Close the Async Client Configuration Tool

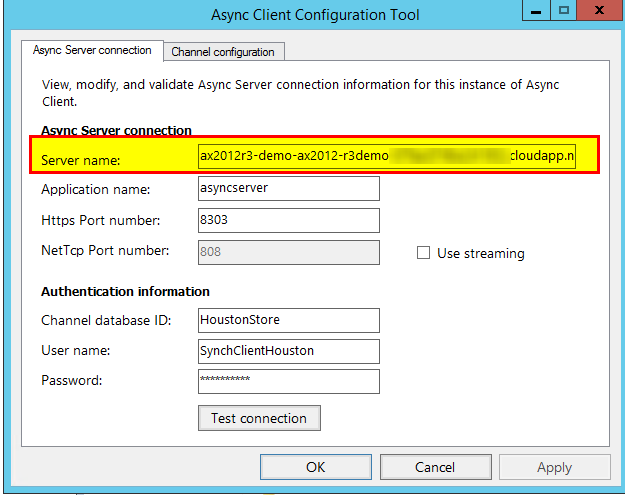[x=598, y=11]
